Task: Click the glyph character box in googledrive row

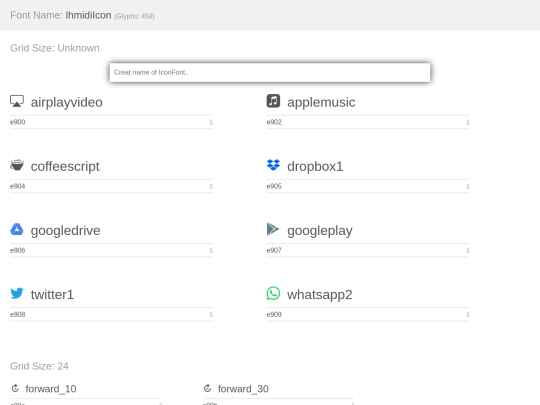Action: click(x=211, y=250)
